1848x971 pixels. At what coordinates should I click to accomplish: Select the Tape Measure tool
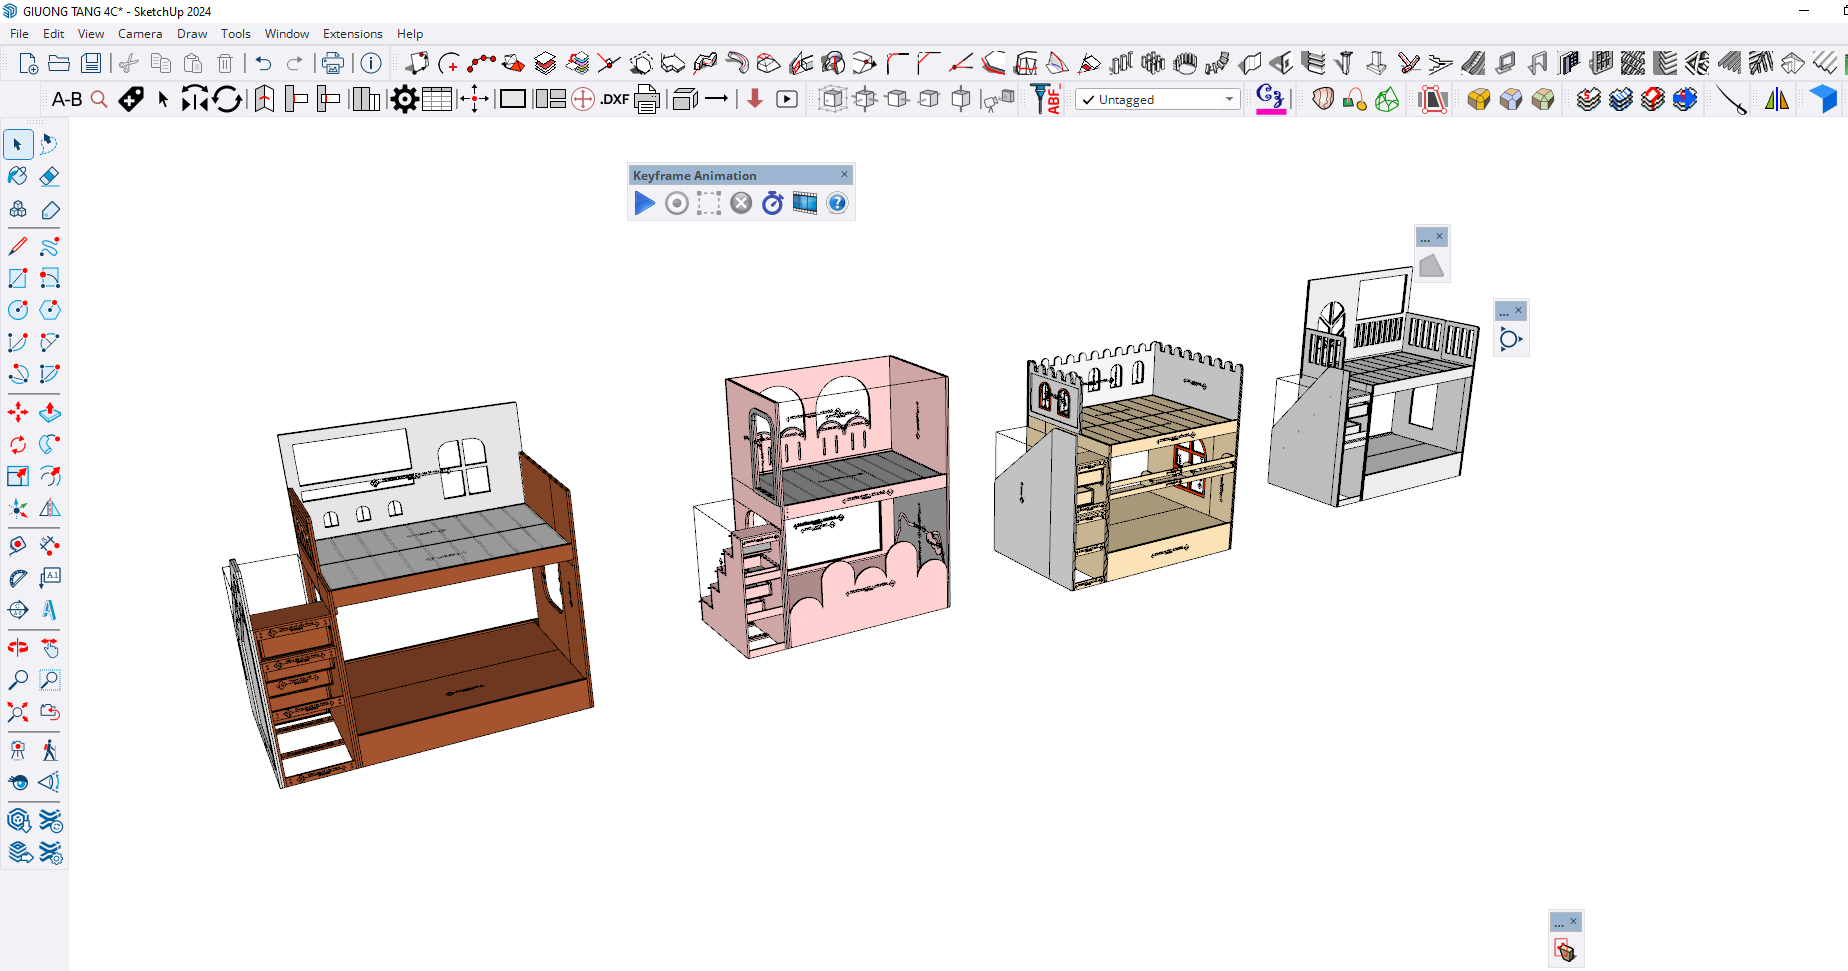[x=18, y=545]
